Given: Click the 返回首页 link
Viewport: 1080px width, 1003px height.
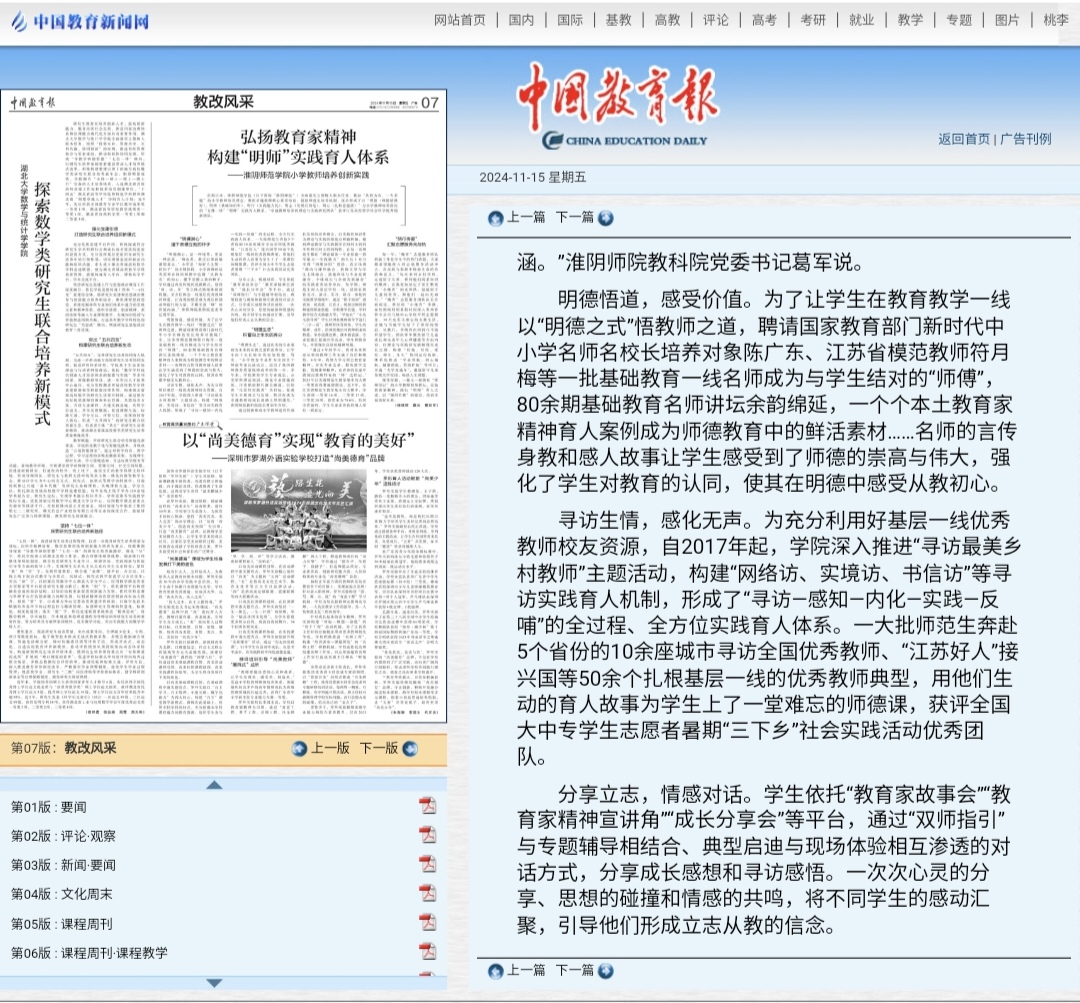Looking at the screenshot, I should [x=964, y=139].
